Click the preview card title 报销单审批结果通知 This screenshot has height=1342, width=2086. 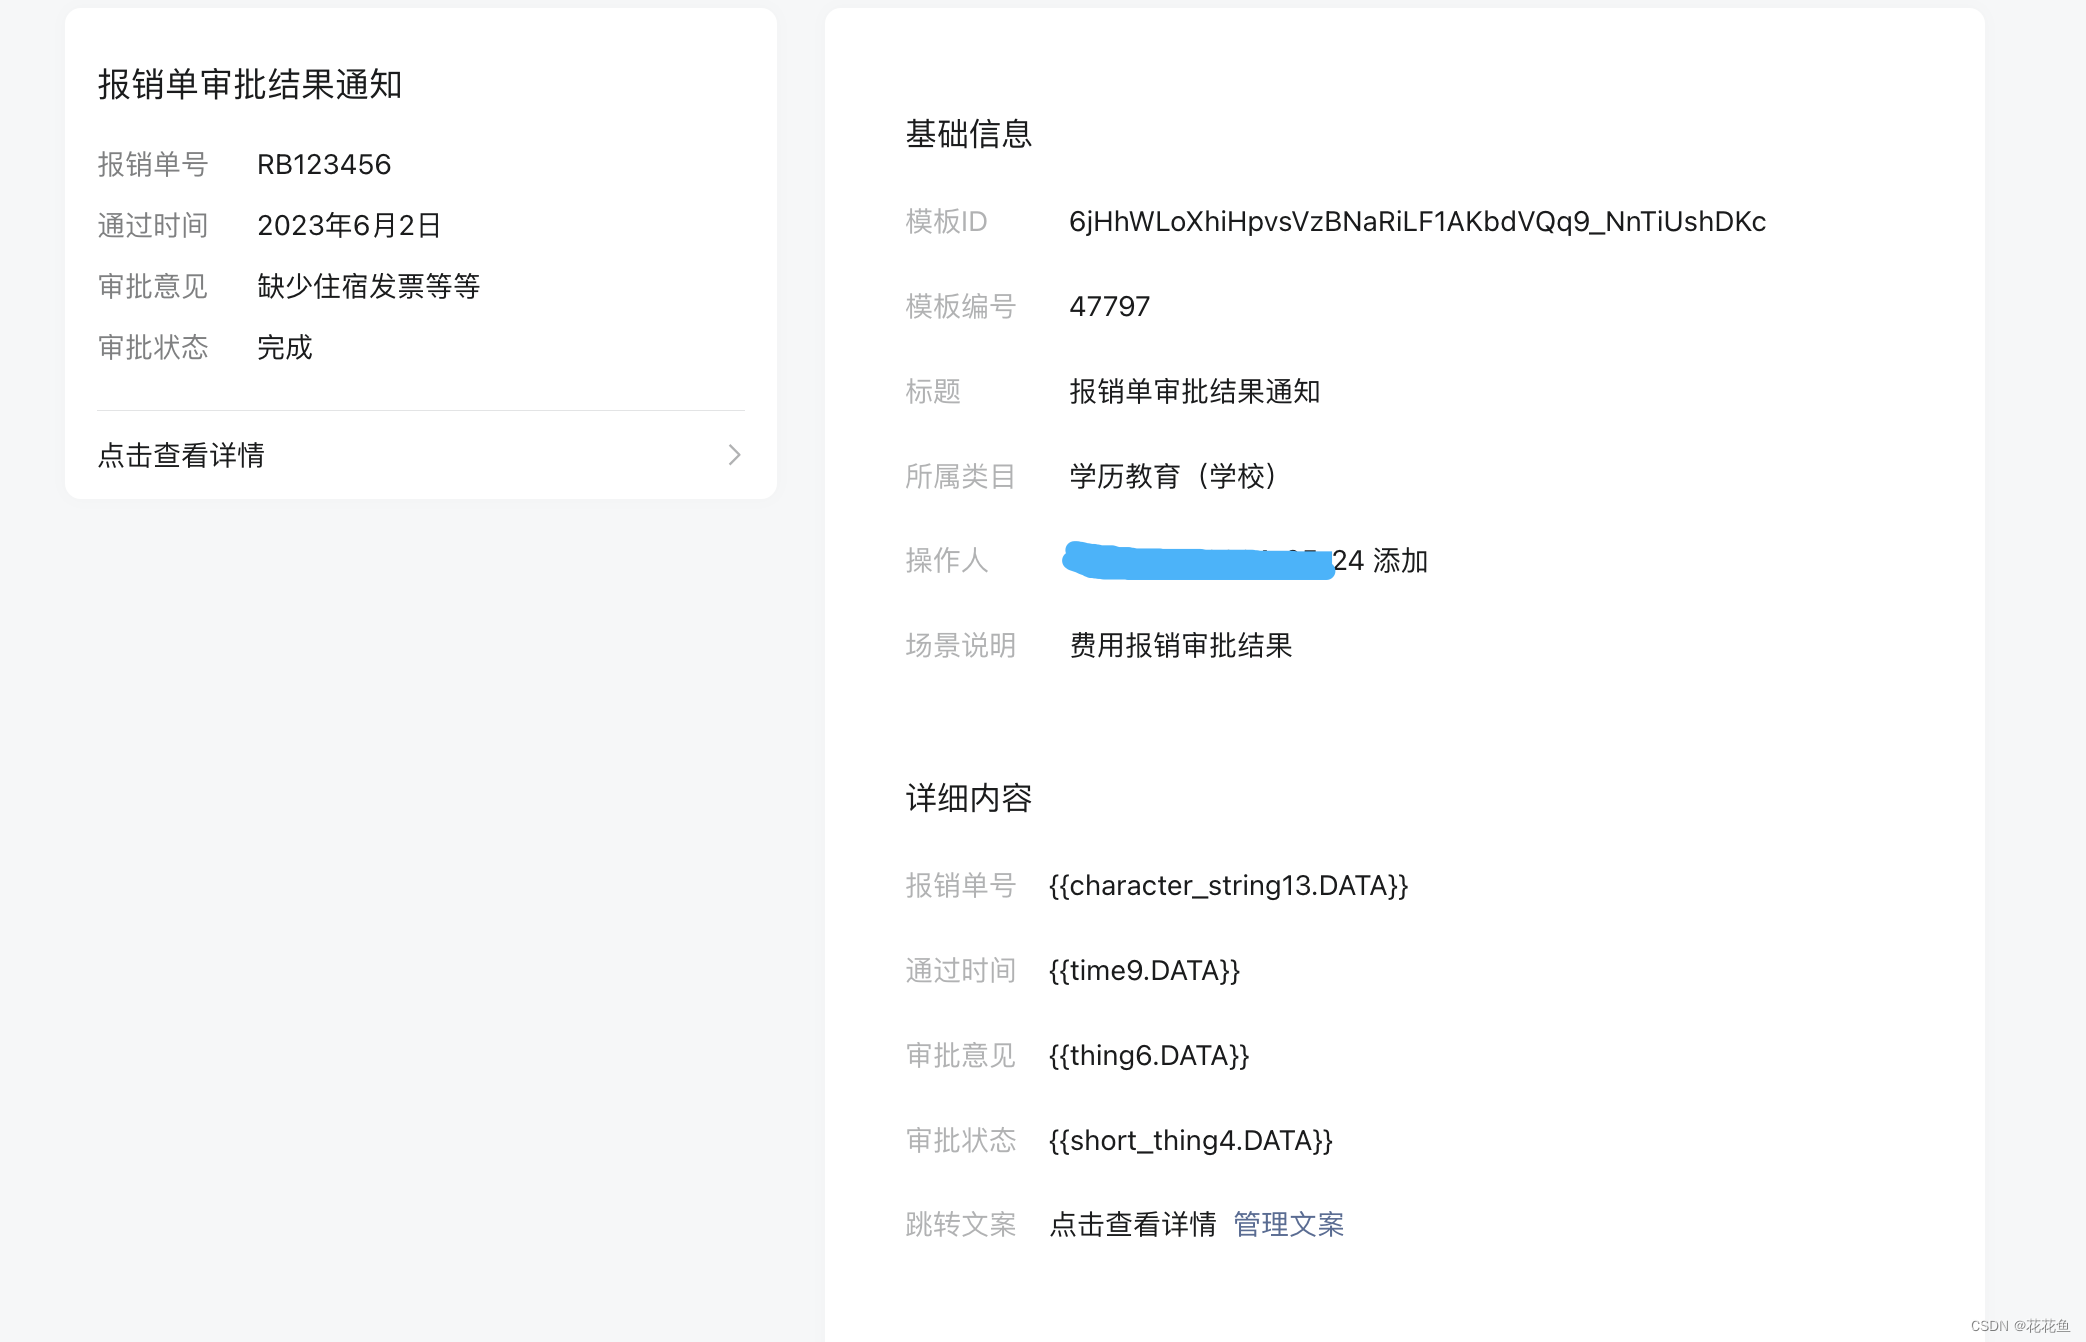[249, 84]
